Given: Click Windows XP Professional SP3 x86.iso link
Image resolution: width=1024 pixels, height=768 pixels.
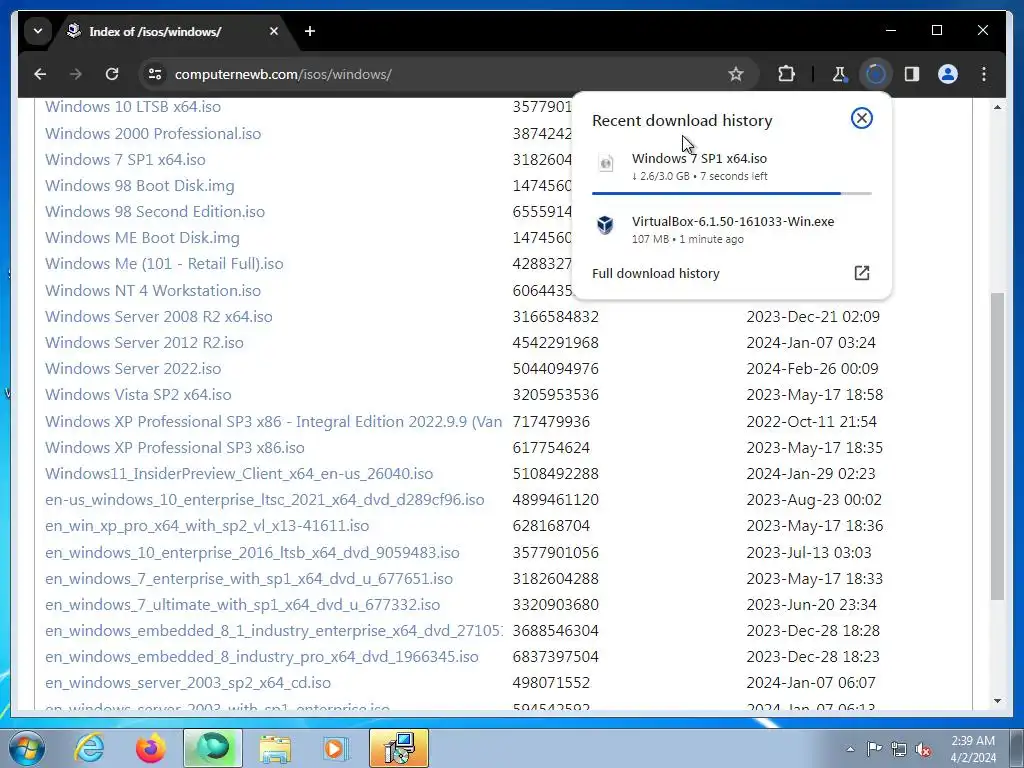Looking at the screenshot, I should [x=174, y=448].
